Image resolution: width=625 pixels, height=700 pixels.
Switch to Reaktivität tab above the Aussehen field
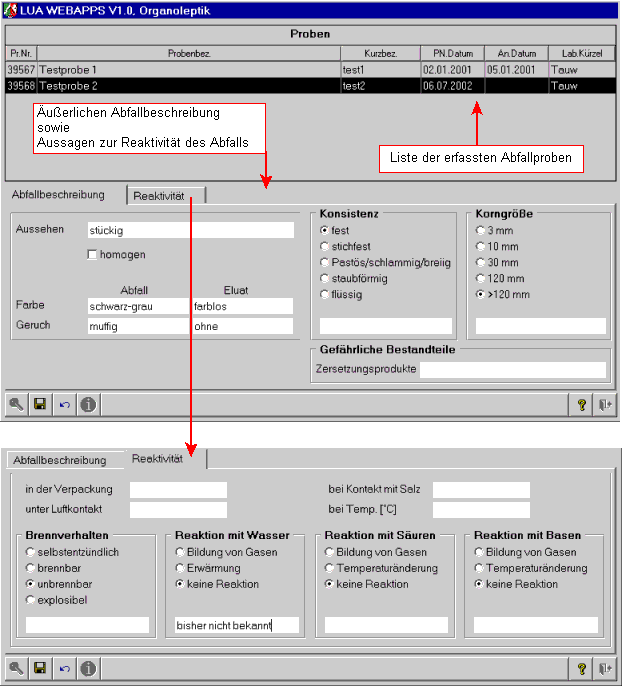tap(165, 196)
